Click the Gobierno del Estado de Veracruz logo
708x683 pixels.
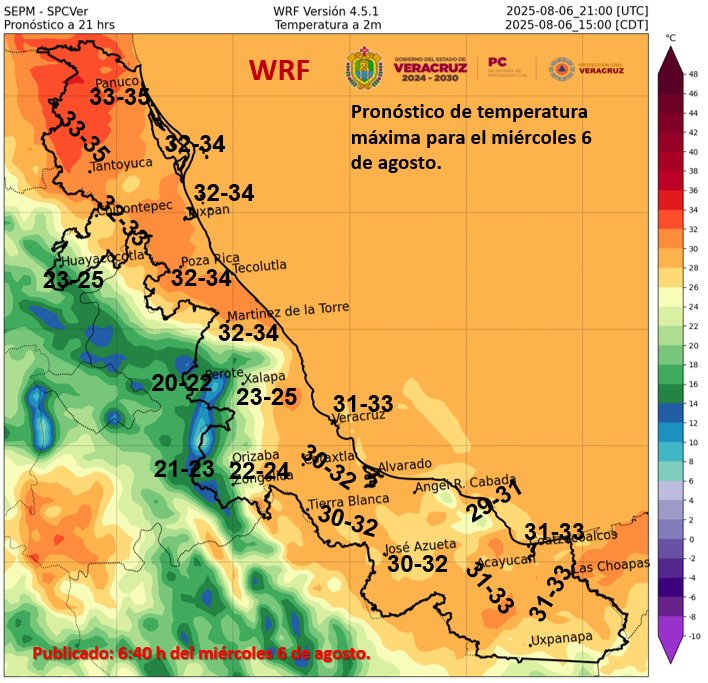431,68
